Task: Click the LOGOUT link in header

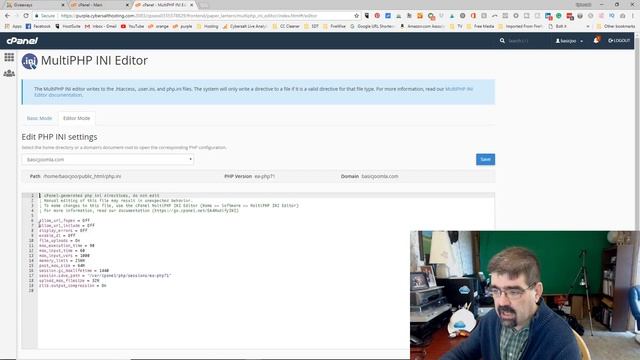Action: coord(619,41)
